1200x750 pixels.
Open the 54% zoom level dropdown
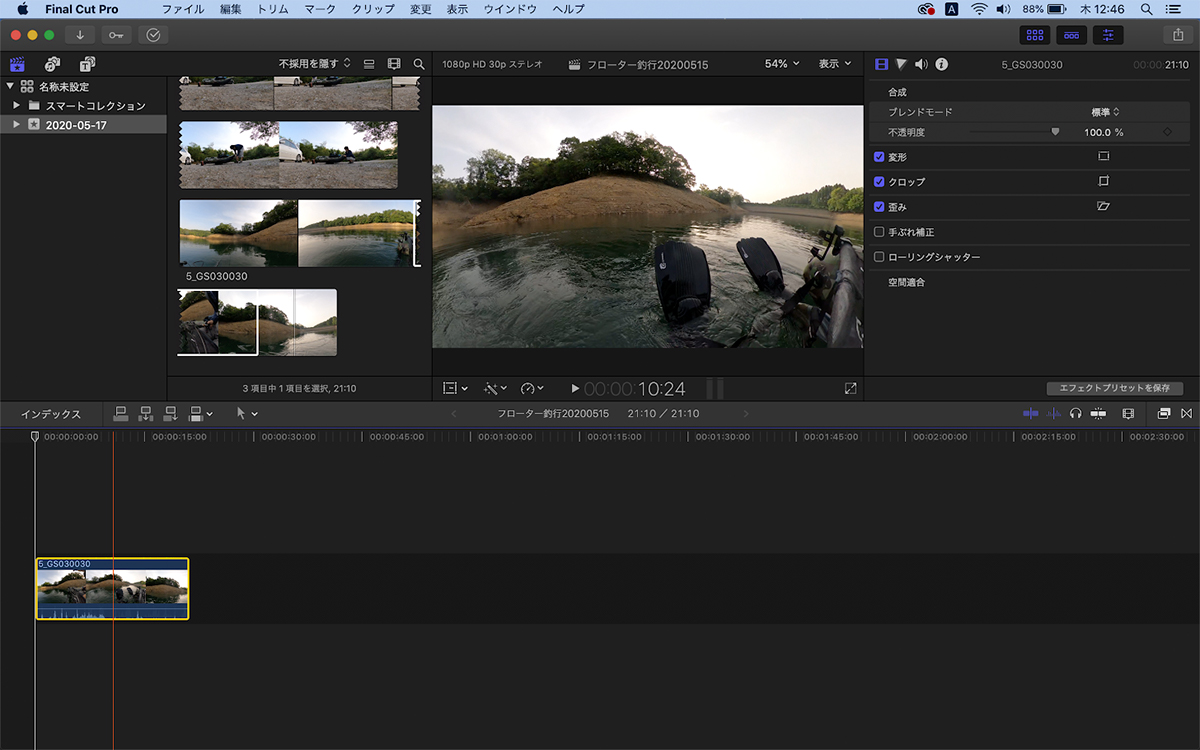coord(782,64)
